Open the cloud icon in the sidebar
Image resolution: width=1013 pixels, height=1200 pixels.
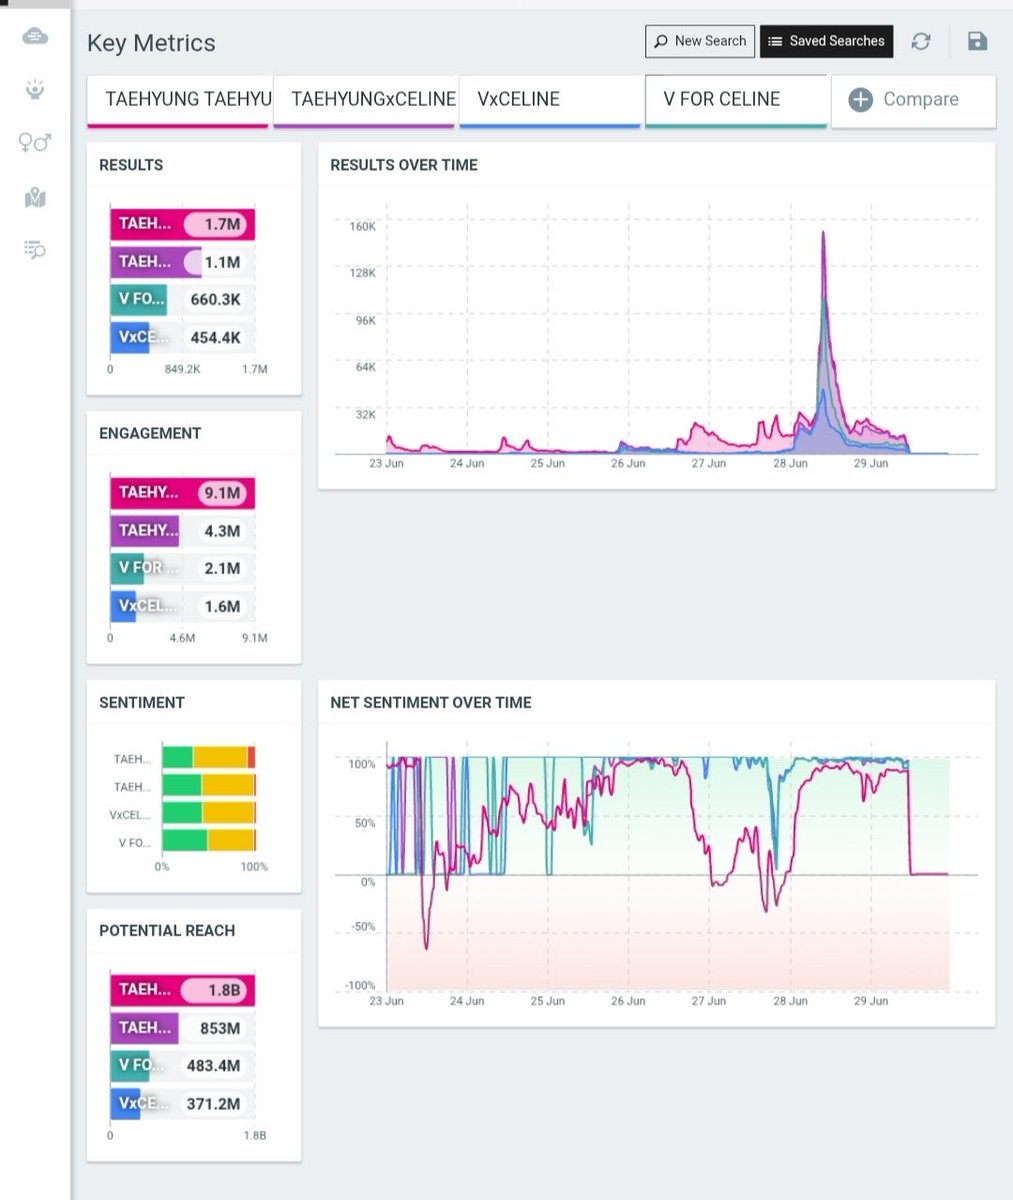pos(35,37)
